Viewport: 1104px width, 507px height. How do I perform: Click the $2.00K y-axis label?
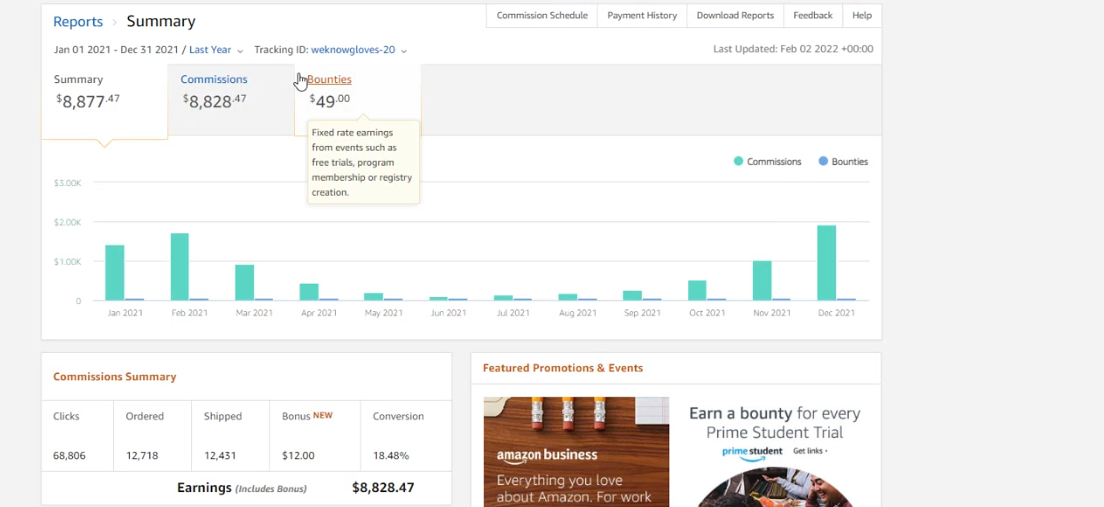pyautogui.click(x=68, y=222)
